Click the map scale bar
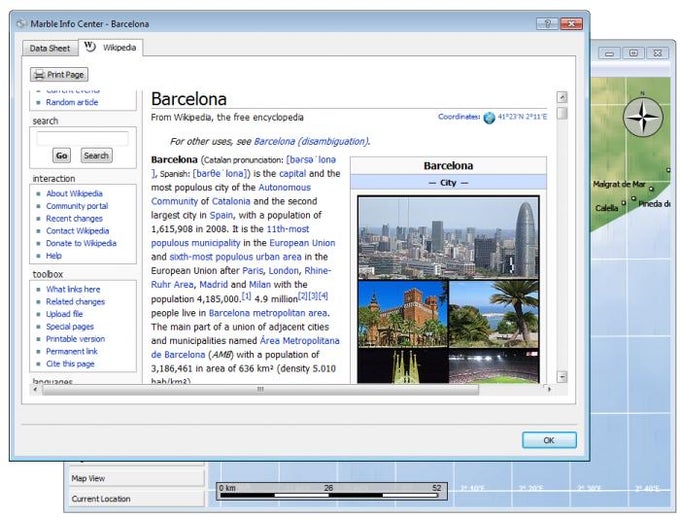 [332, 491]
